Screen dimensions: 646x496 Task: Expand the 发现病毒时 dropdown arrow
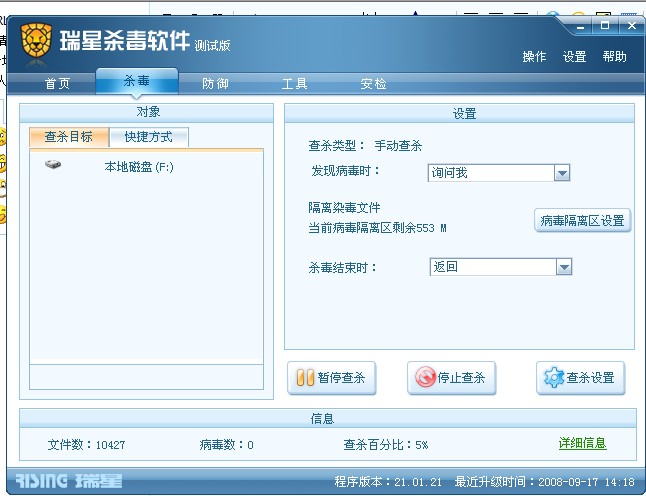tap(562, 173)
